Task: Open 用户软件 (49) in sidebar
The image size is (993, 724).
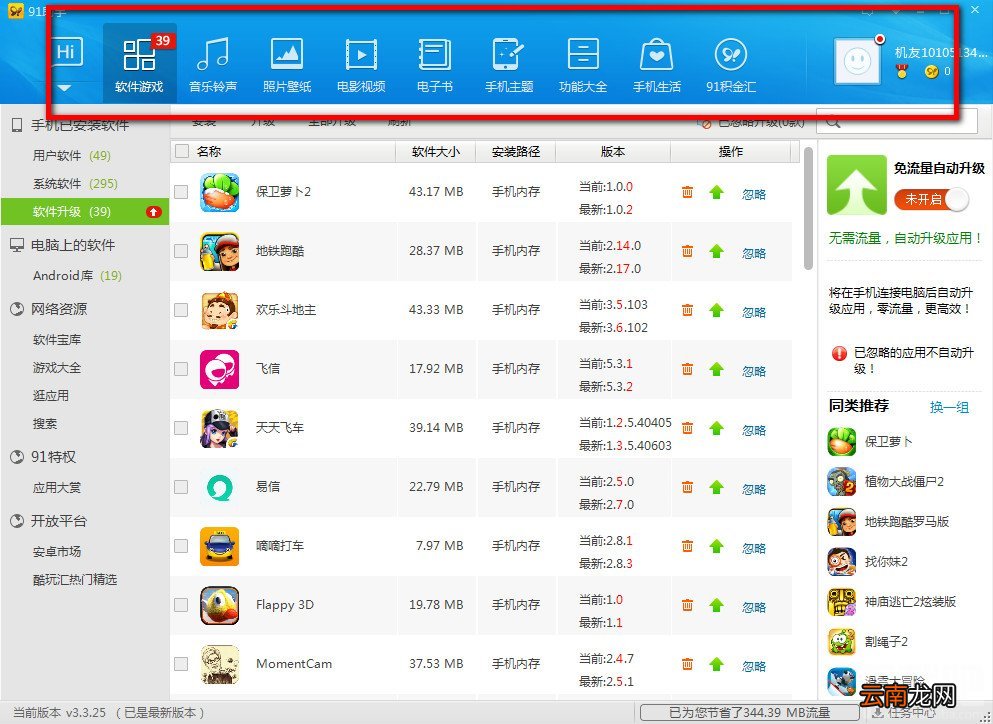Action: 72,155
